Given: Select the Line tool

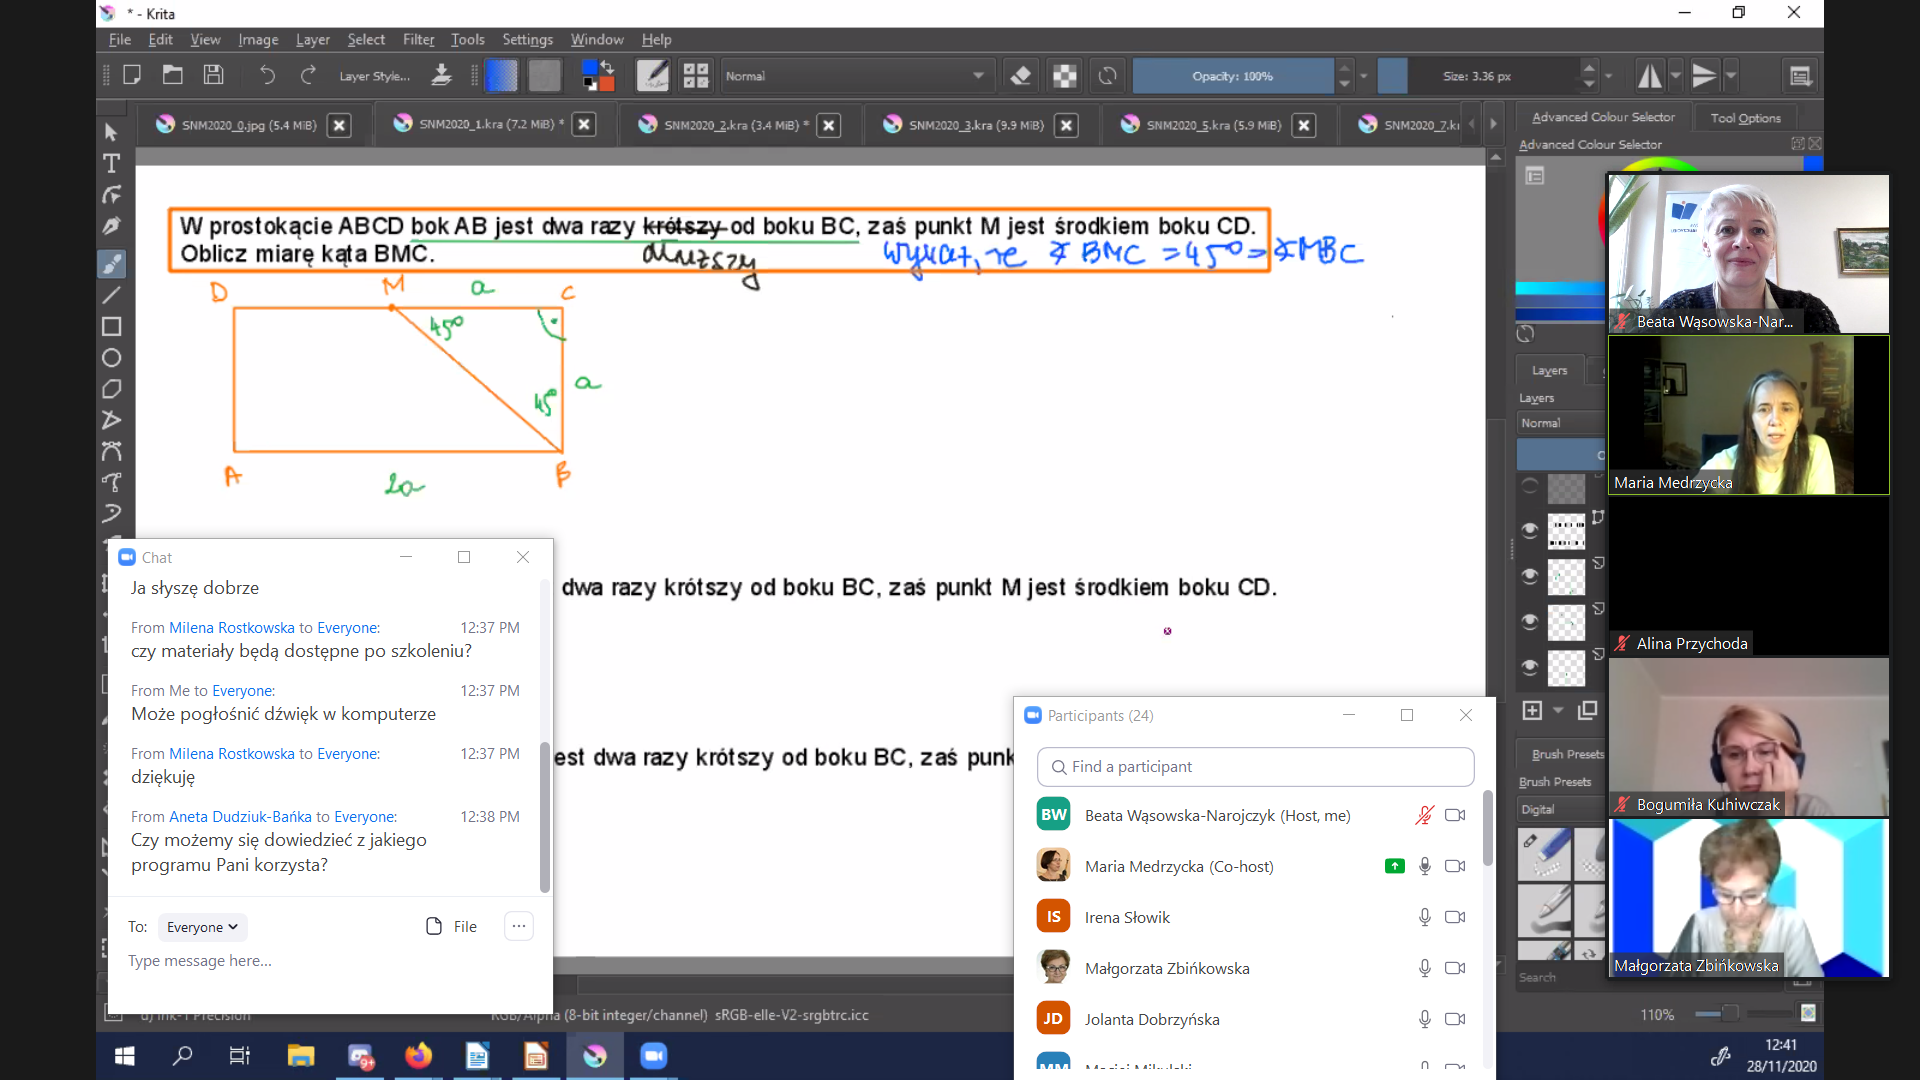Looking at the screenshot, I should (112, 295).
